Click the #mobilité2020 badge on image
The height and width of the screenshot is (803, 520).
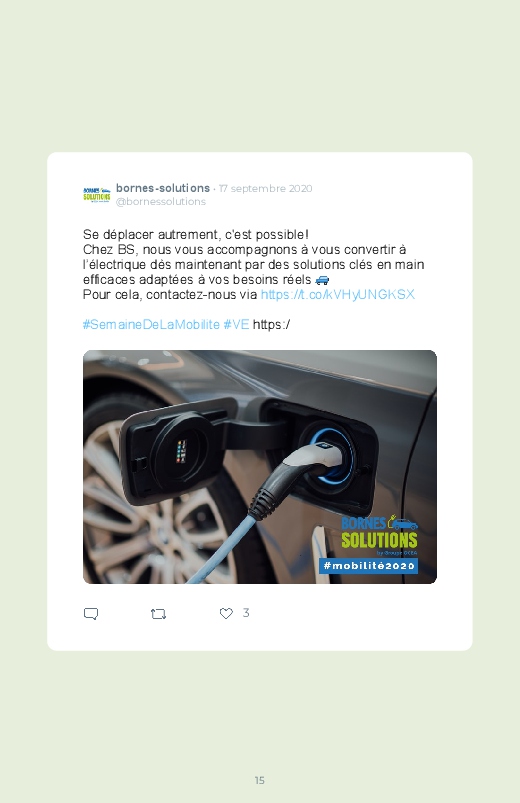coord(368,566)
